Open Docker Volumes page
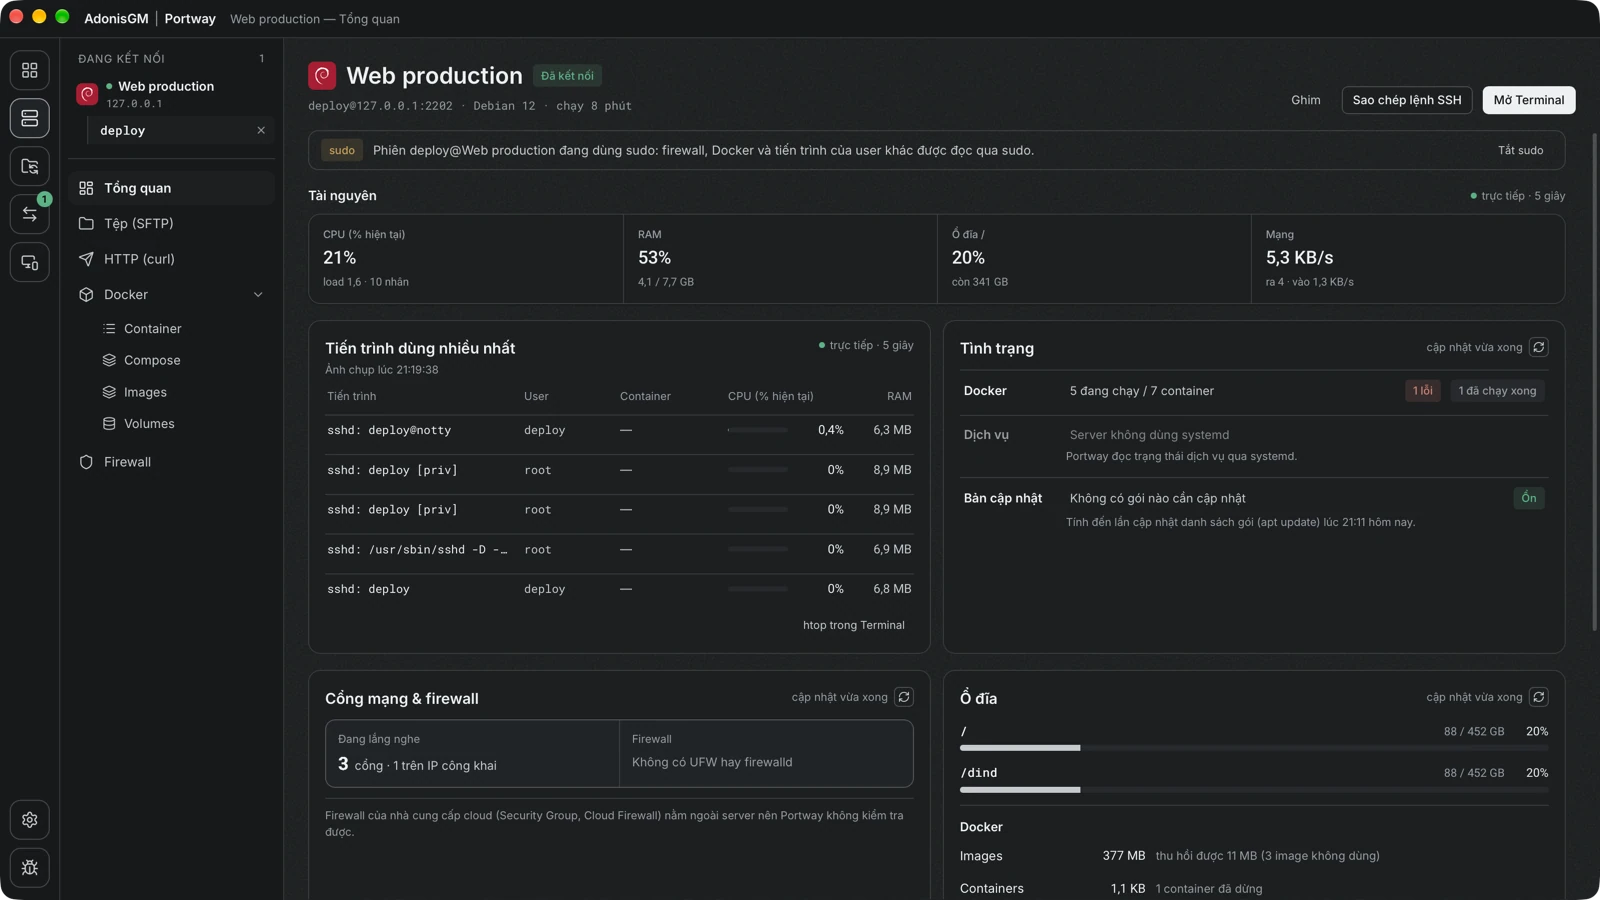The height and width of the screenshot is (900, 1600). [183, 424]
